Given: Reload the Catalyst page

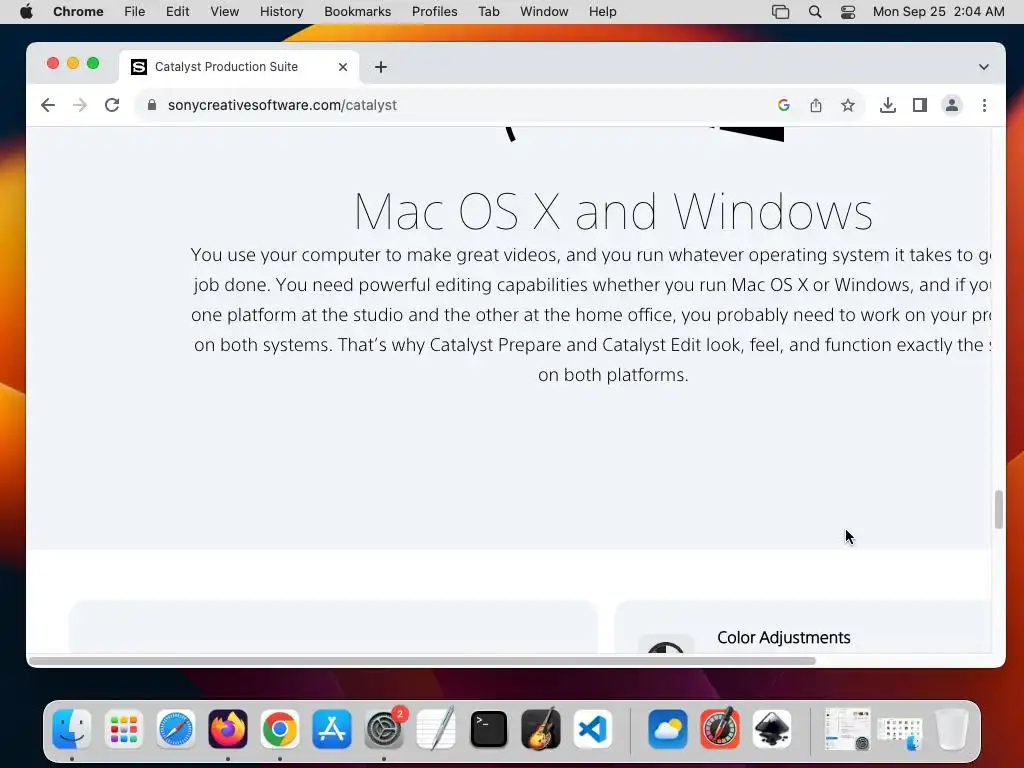Looking at the screenshot, I should pos(112,105).
